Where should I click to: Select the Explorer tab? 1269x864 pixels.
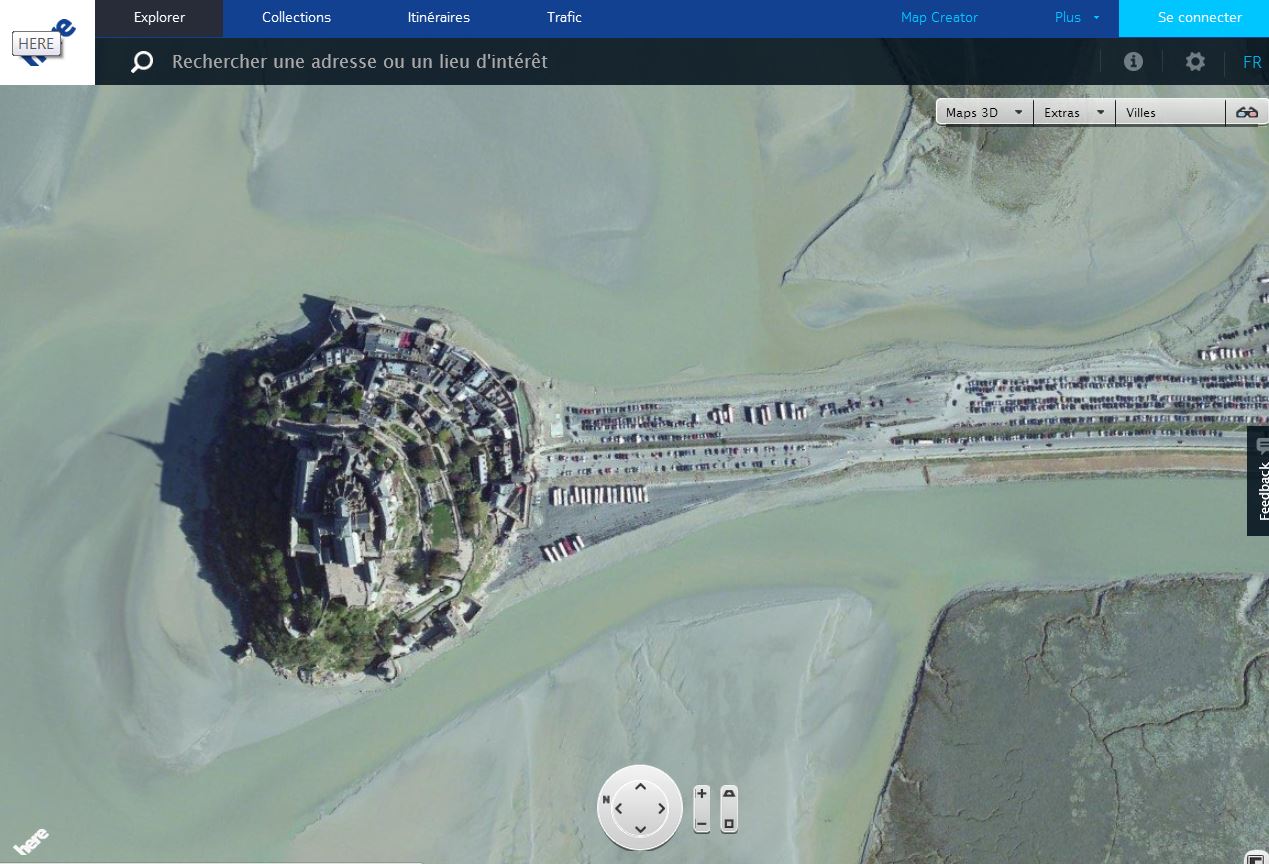[x=159, y=17]
